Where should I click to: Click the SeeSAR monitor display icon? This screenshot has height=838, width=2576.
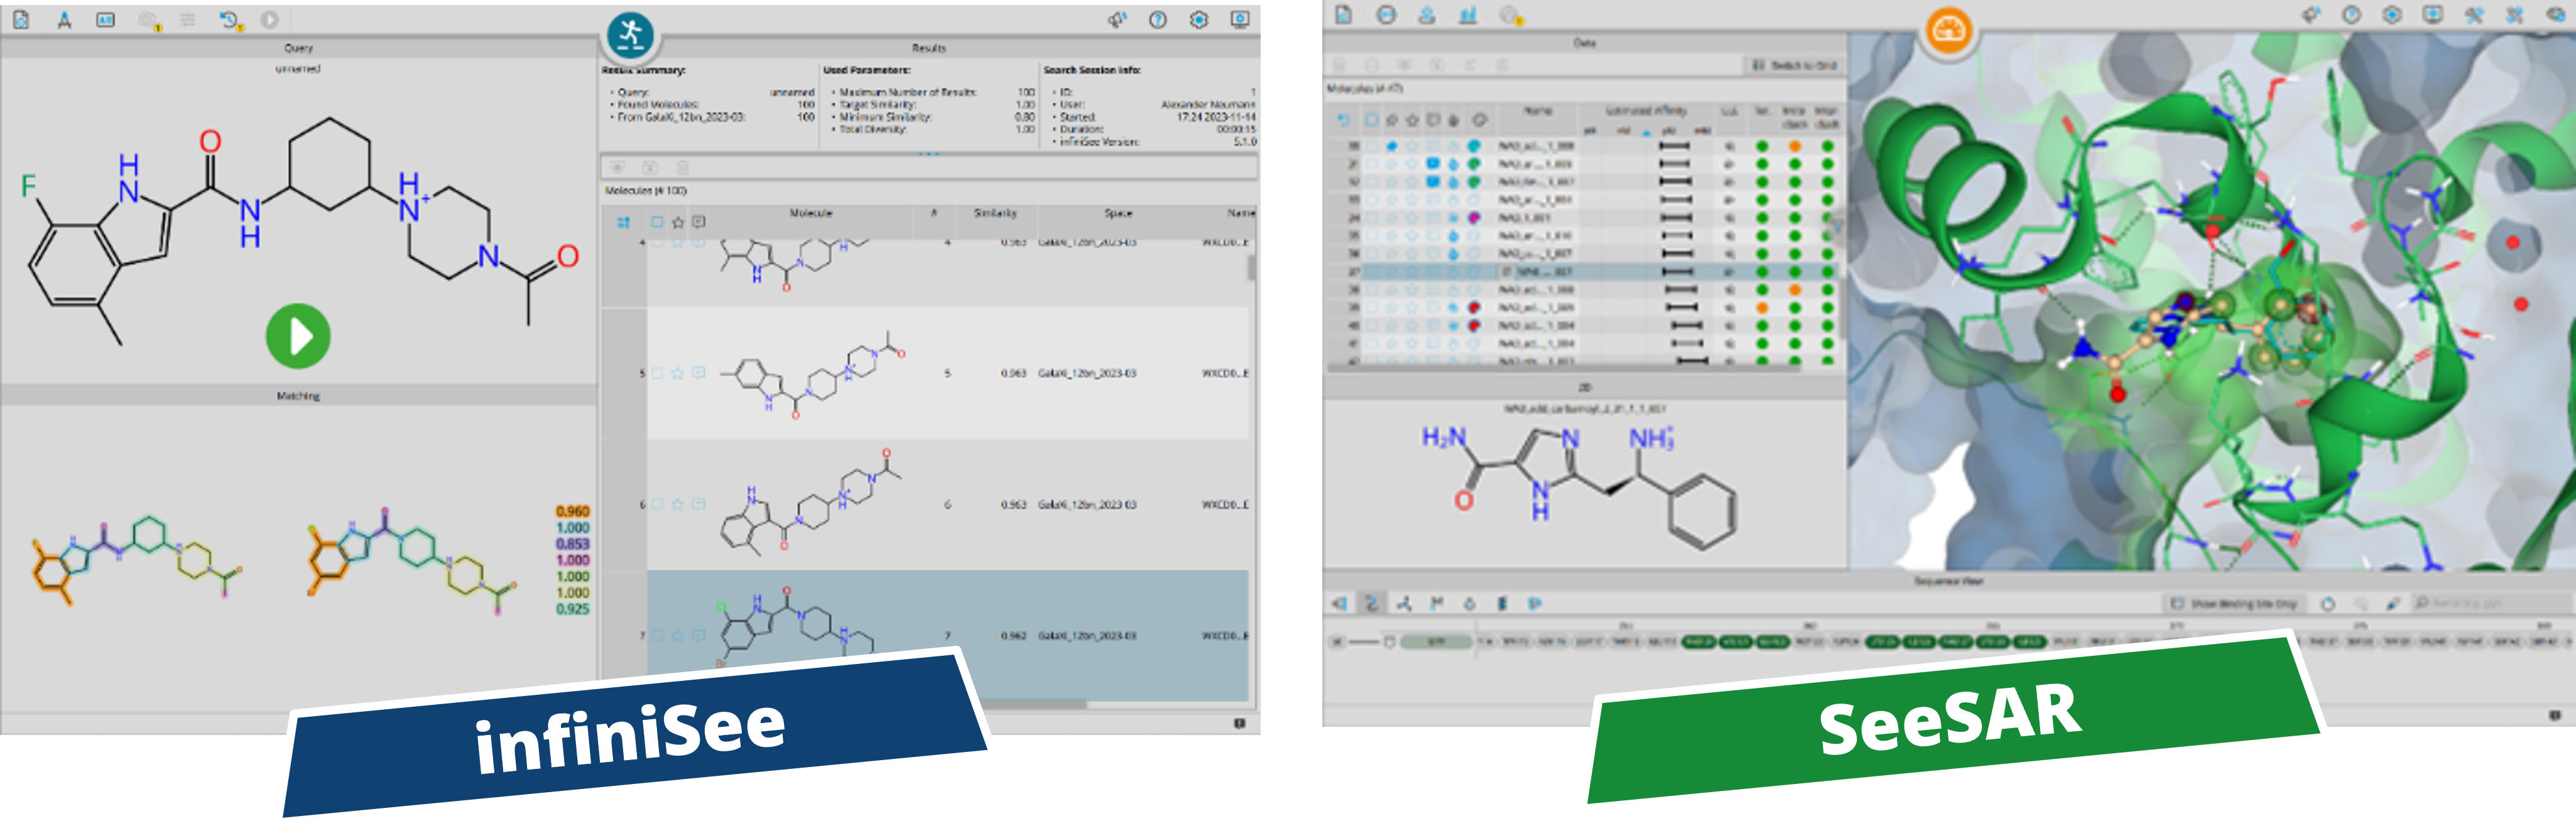[2433, 15]
